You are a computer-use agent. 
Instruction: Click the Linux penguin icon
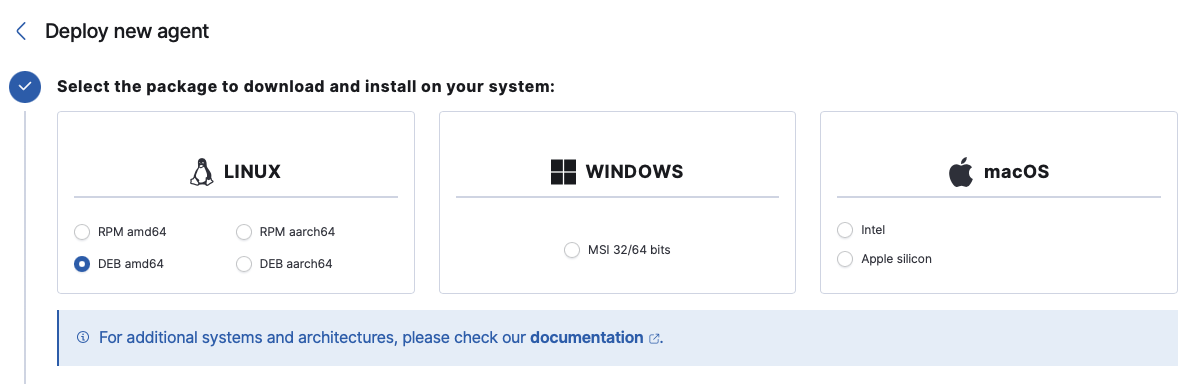pyautogui.click(x=201, y=171)
